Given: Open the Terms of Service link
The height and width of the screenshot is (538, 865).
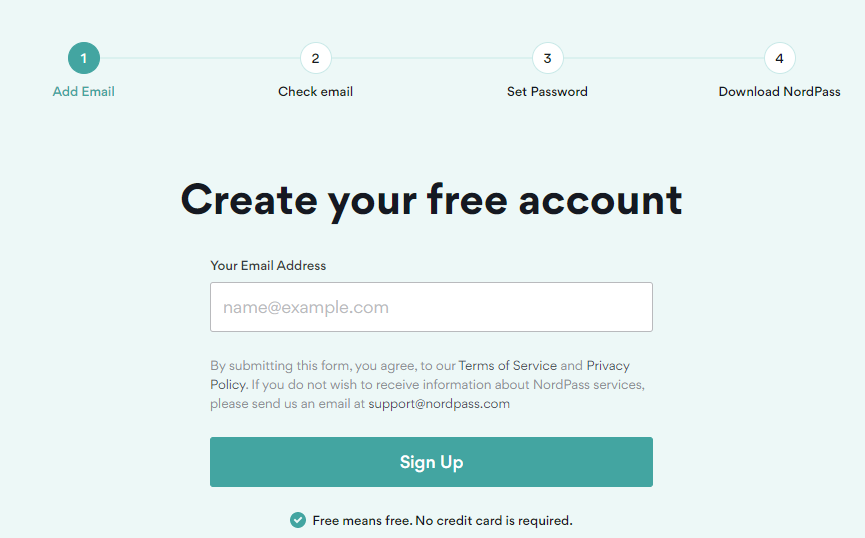Looking at the screenshot, I should coord(508,365).
